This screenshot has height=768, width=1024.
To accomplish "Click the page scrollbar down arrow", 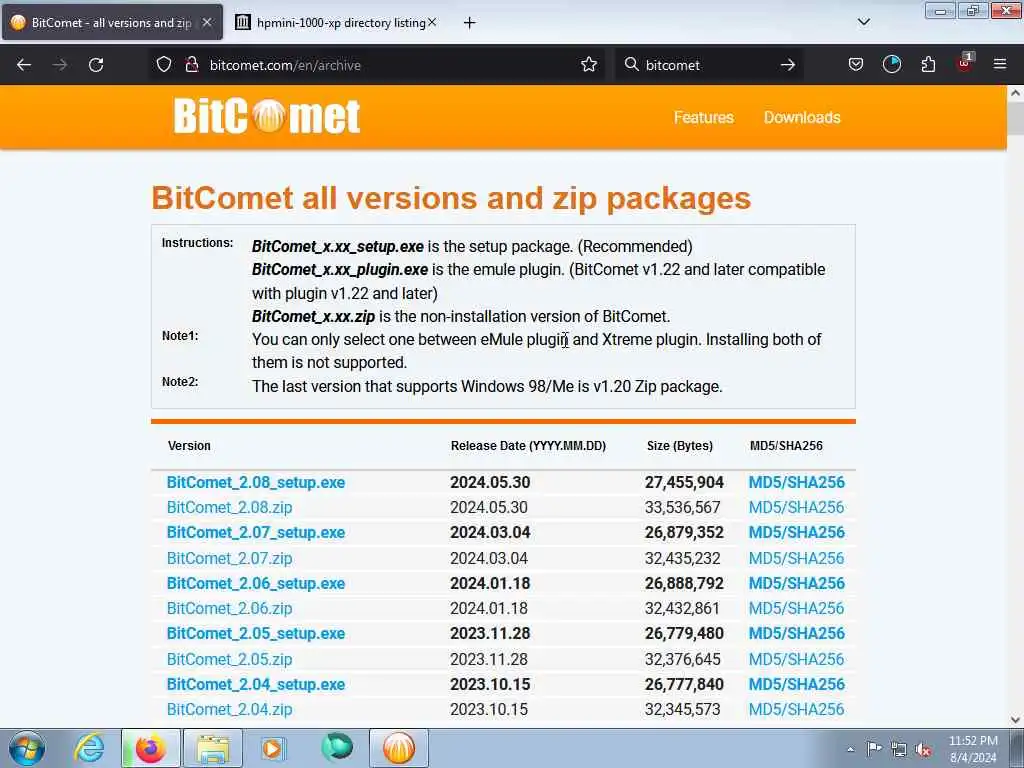I will pos(1015,719).
